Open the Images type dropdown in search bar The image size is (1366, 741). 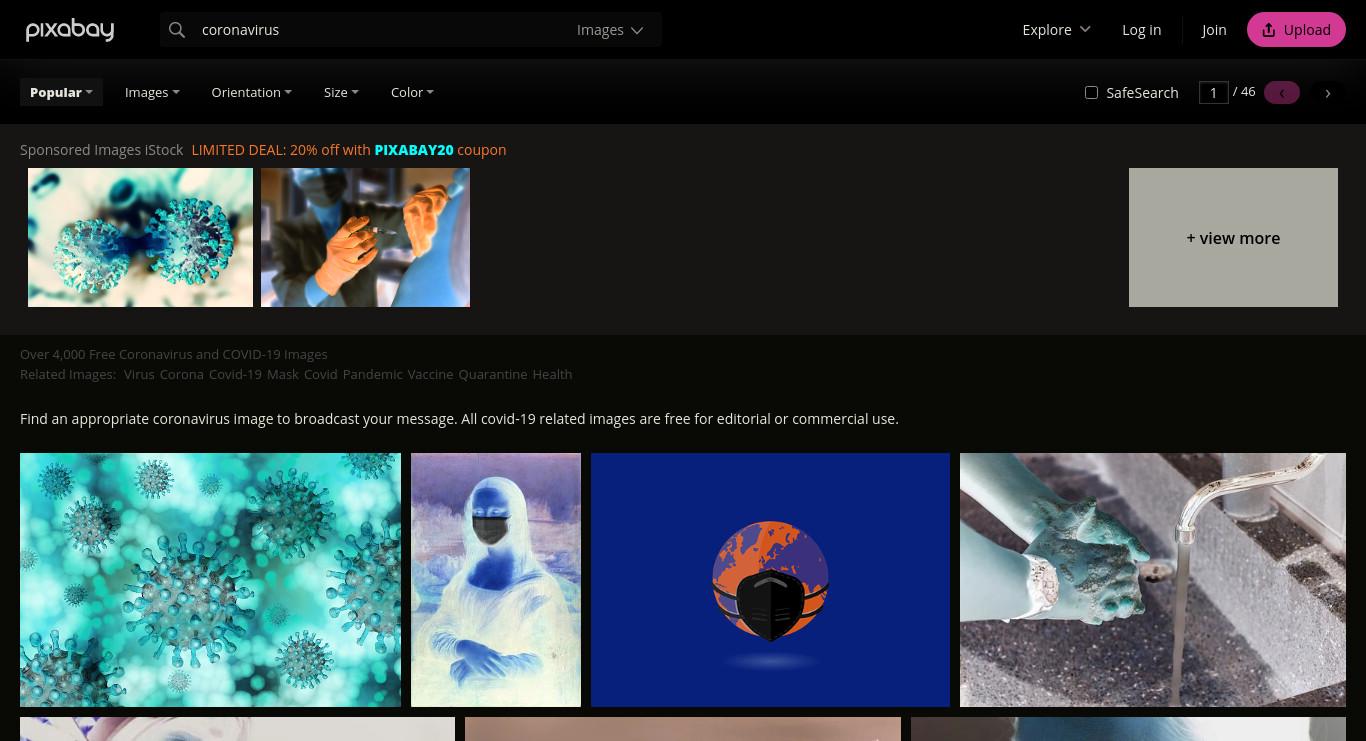(x=610, y=30)
